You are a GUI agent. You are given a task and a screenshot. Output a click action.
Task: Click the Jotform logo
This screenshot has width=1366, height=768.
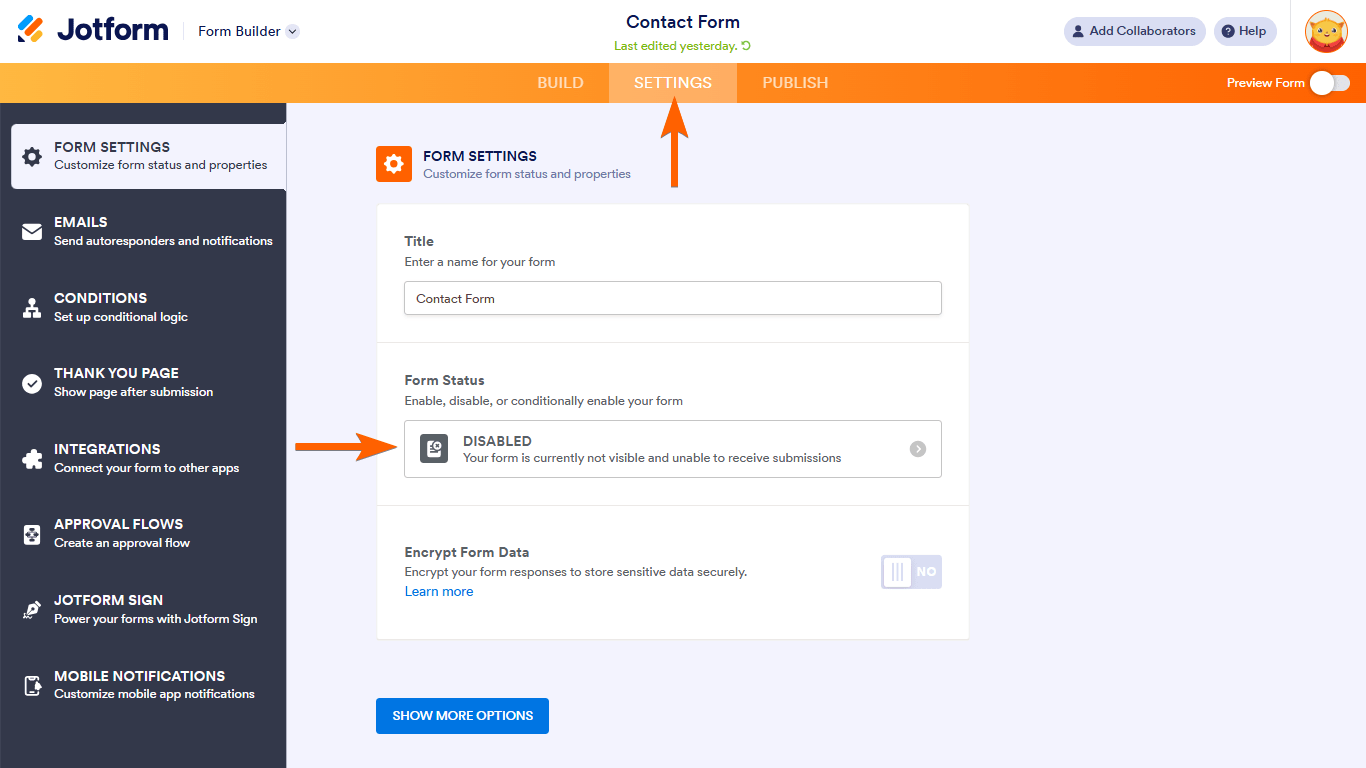pos(93,30)
